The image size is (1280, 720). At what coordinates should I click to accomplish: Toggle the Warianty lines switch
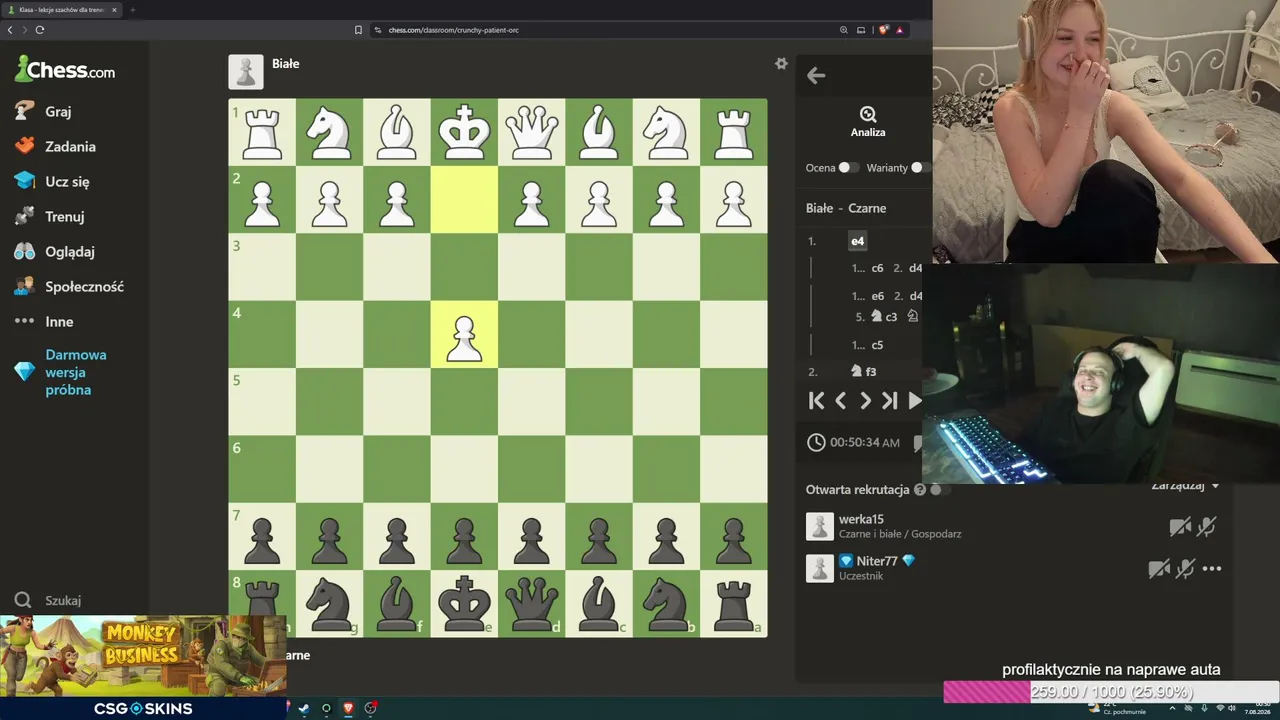coord(920,168)
